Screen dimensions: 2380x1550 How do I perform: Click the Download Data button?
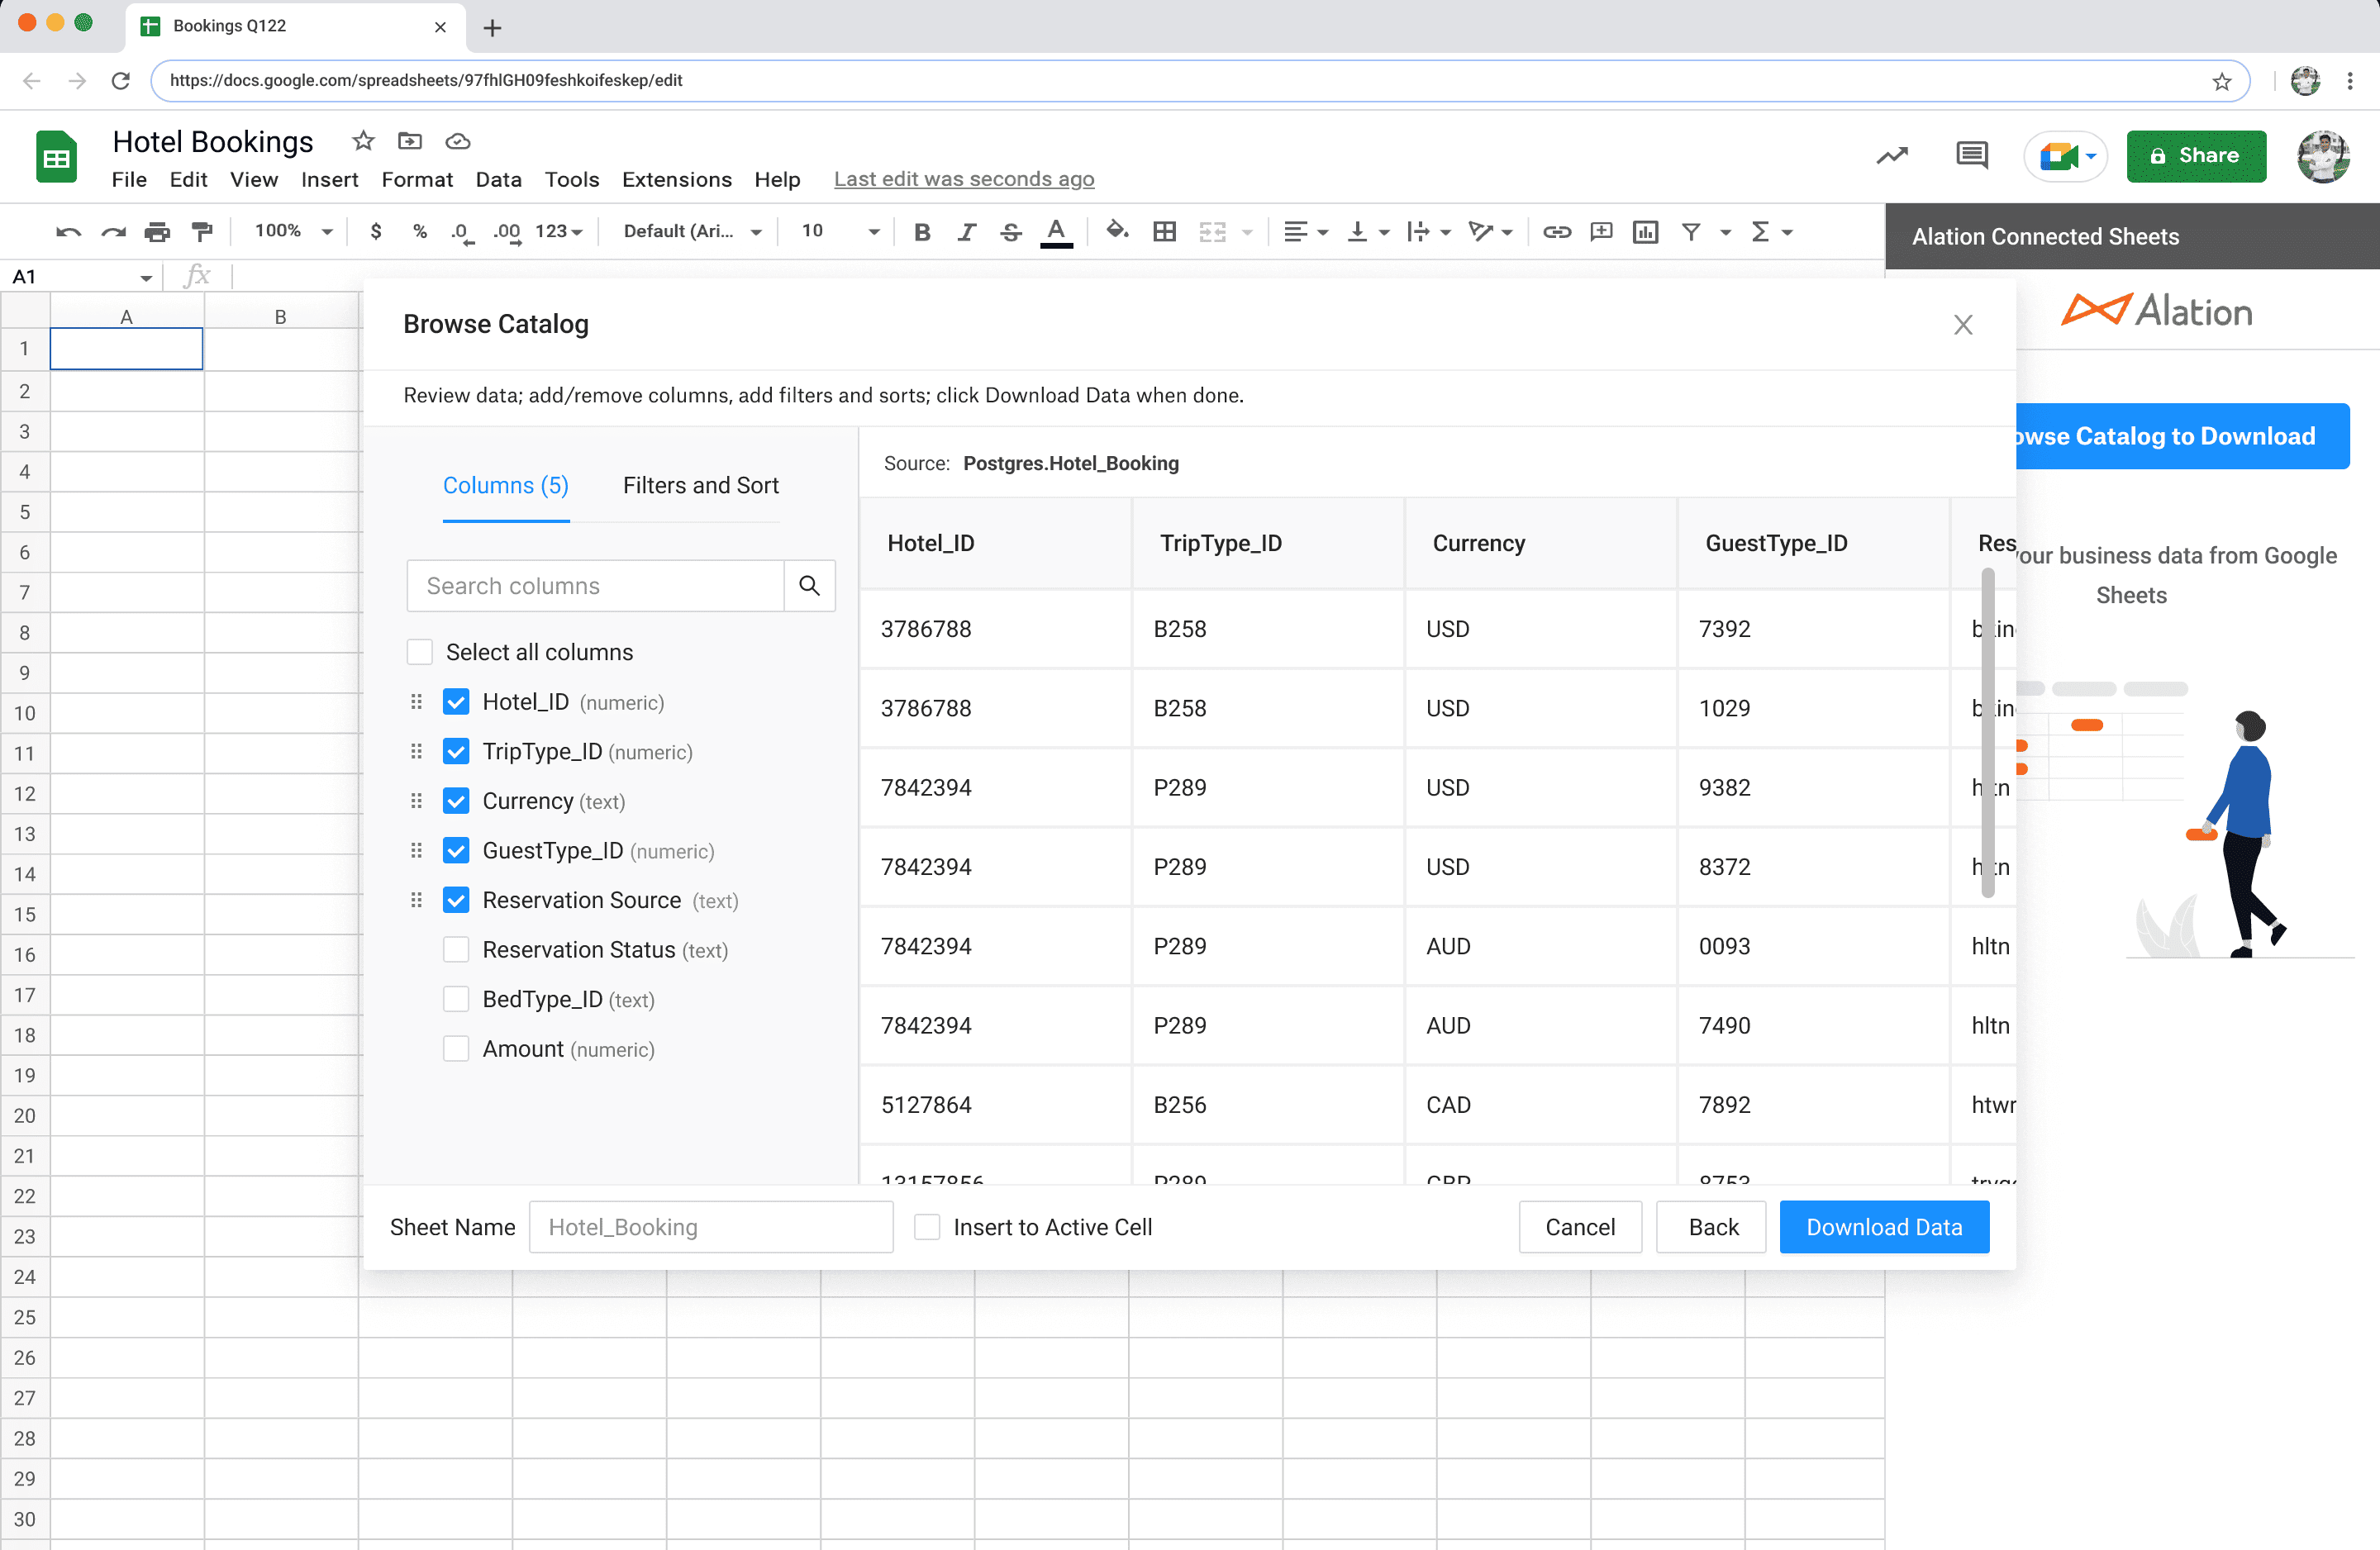pos(1884,1226)
